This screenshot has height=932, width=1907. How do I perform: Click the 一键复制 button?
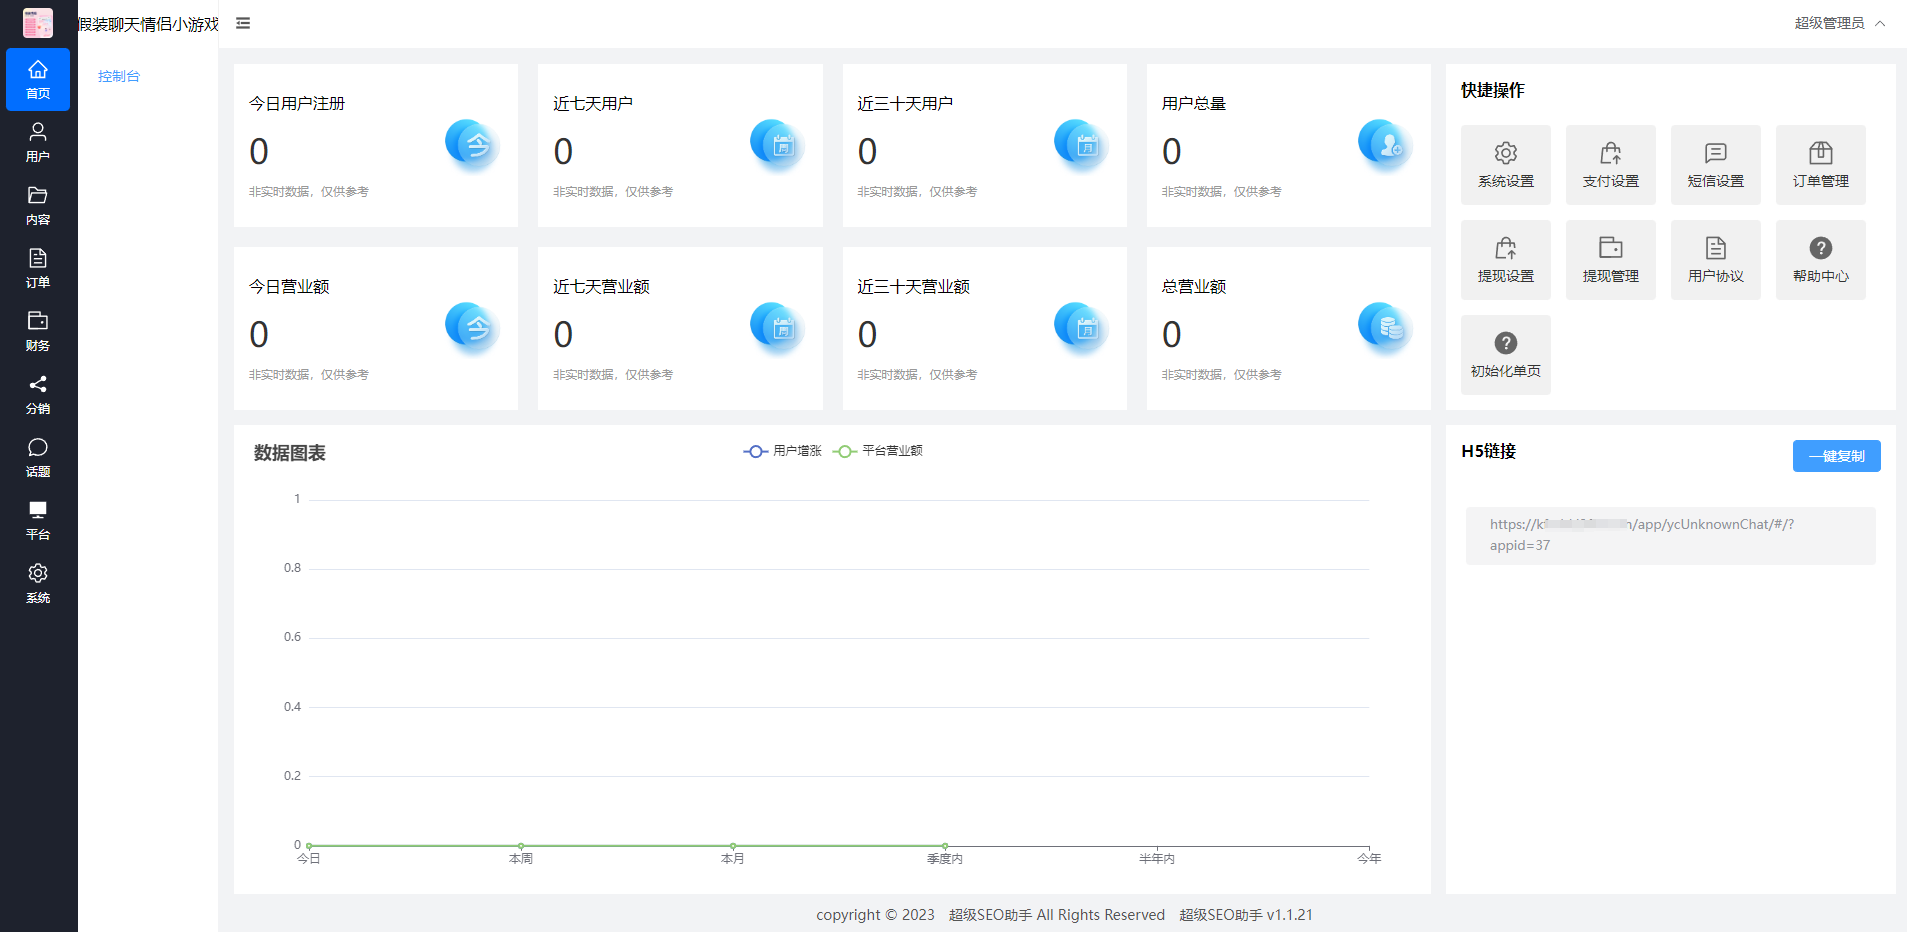(1836, 456)
